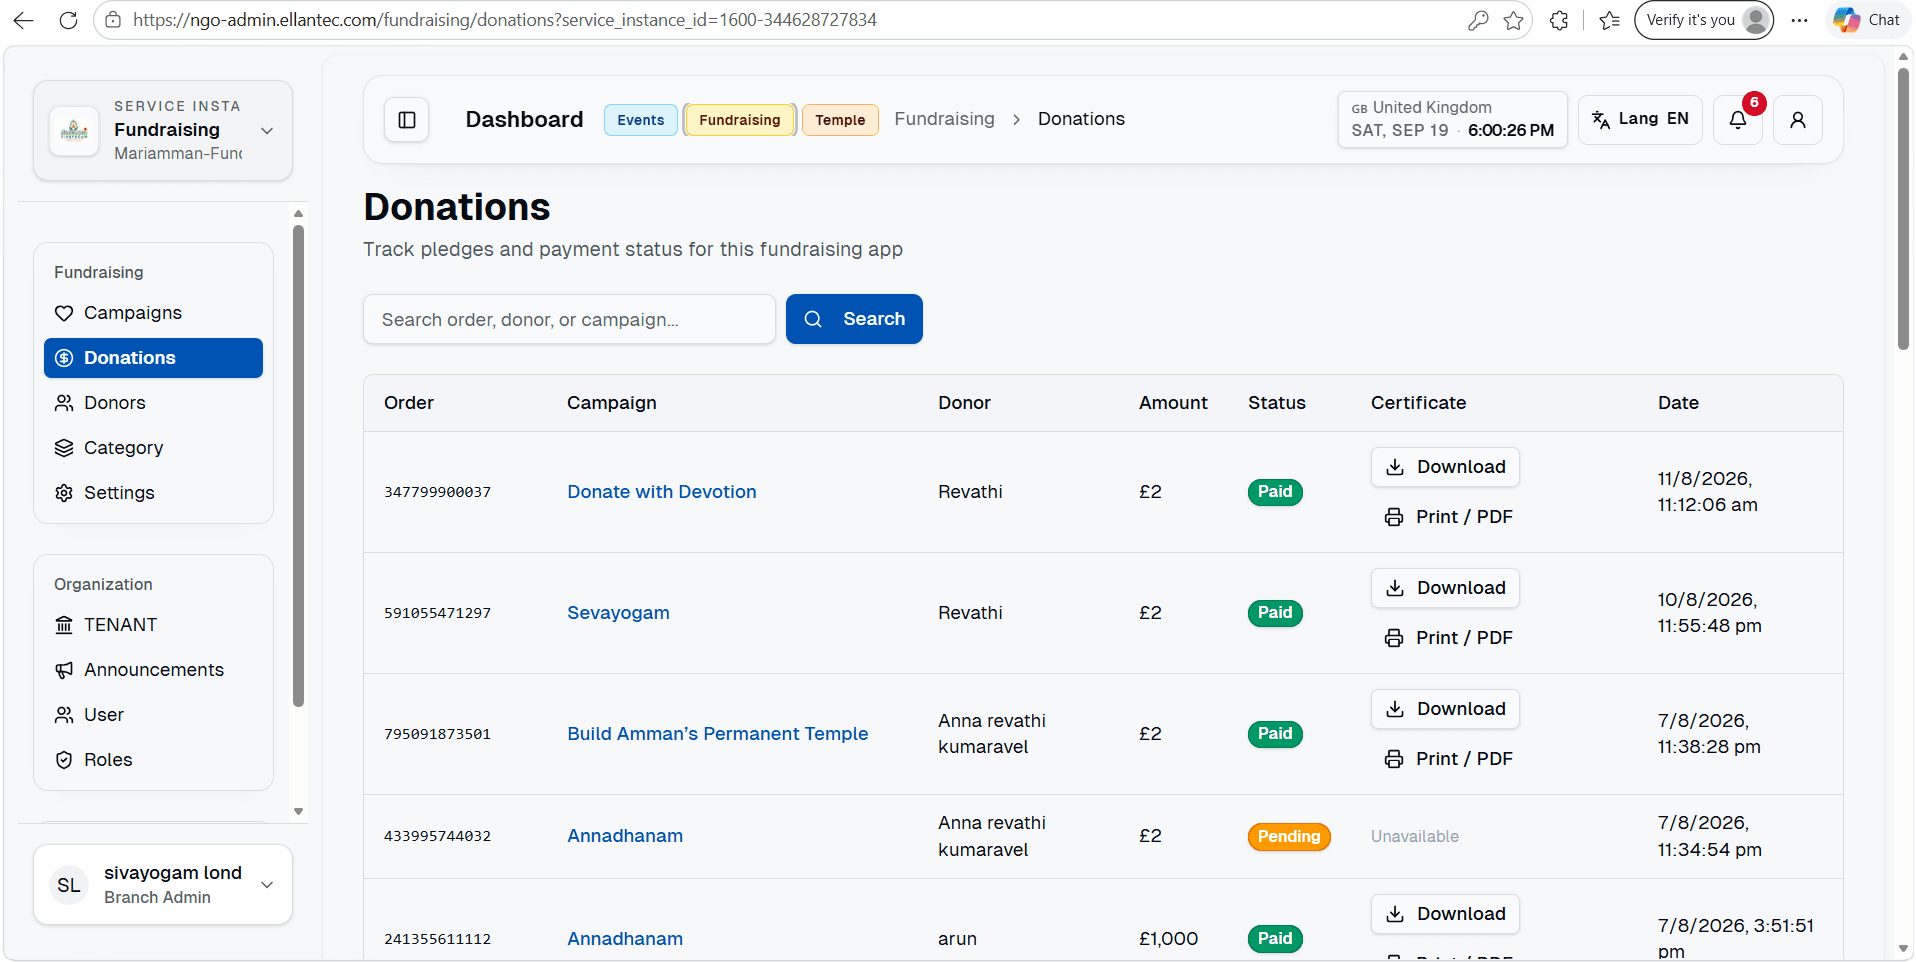
Task: Expand the sivayogam lond account menu
Action: pos(163,885)
